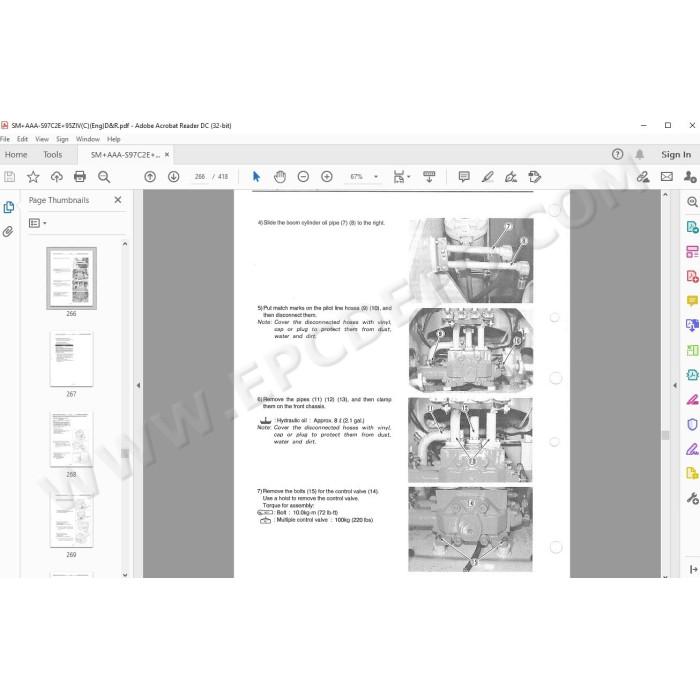Click the page number input field
The height and width of the screenshot is (700, 700).
tap(200, 177)
